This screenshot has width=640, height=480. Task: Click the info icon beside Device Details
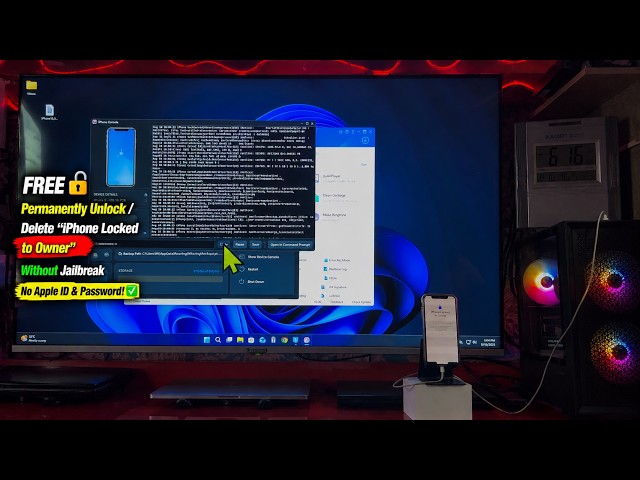tap(145, 195)
